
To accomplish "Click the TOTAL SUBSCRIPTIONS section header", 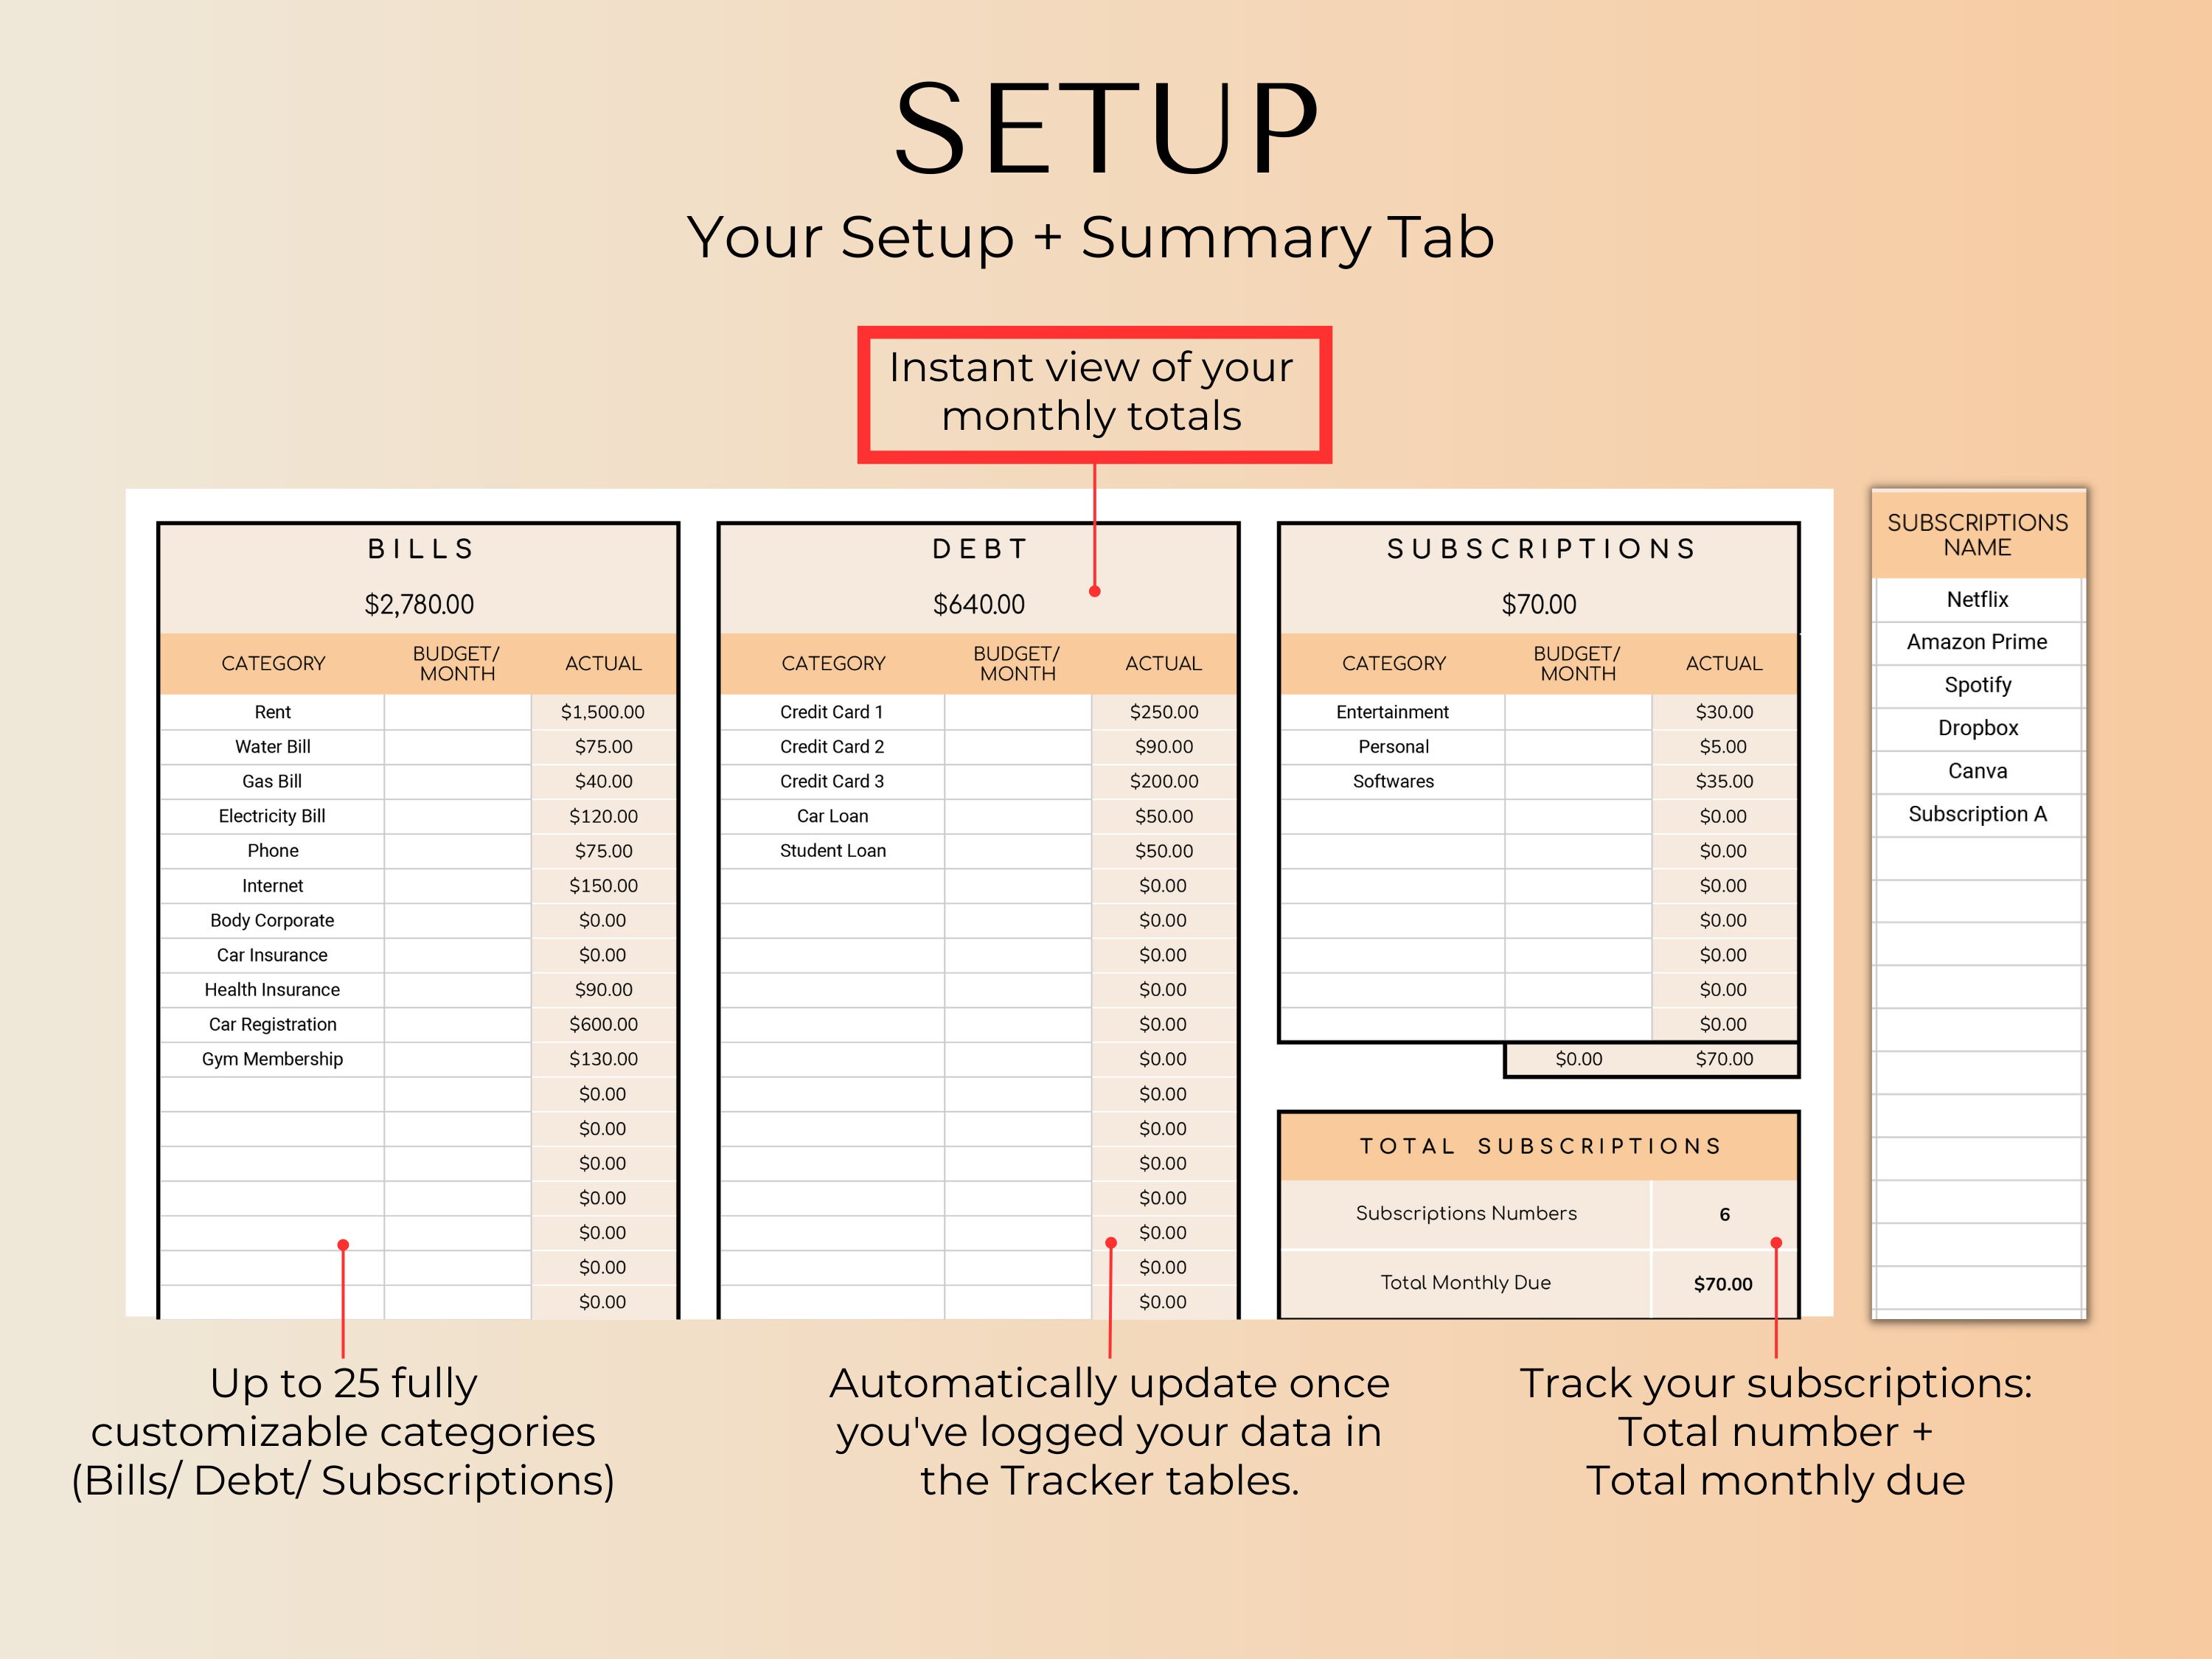I will point(1539,1146).
